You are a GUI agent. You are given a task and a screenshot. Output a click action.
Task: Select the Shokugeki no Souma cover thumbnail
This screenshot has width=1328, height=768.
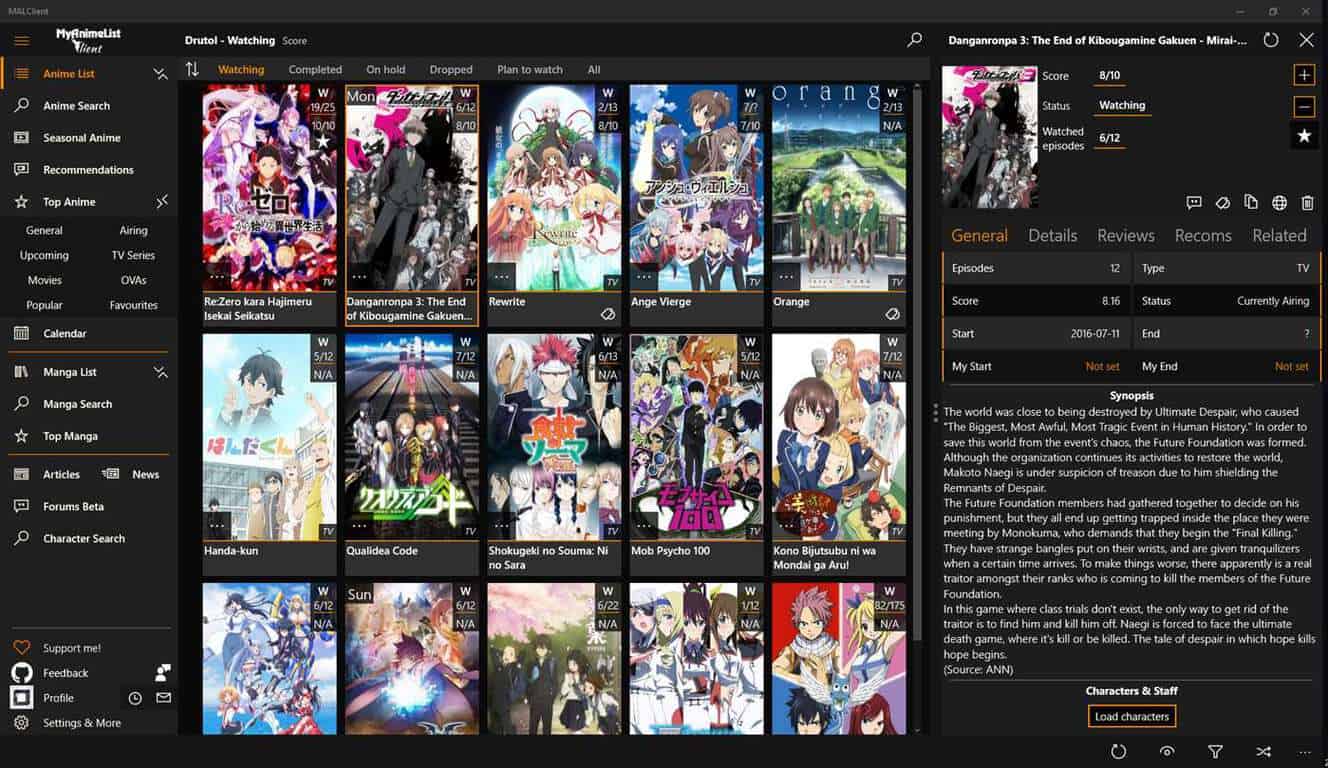554,436
